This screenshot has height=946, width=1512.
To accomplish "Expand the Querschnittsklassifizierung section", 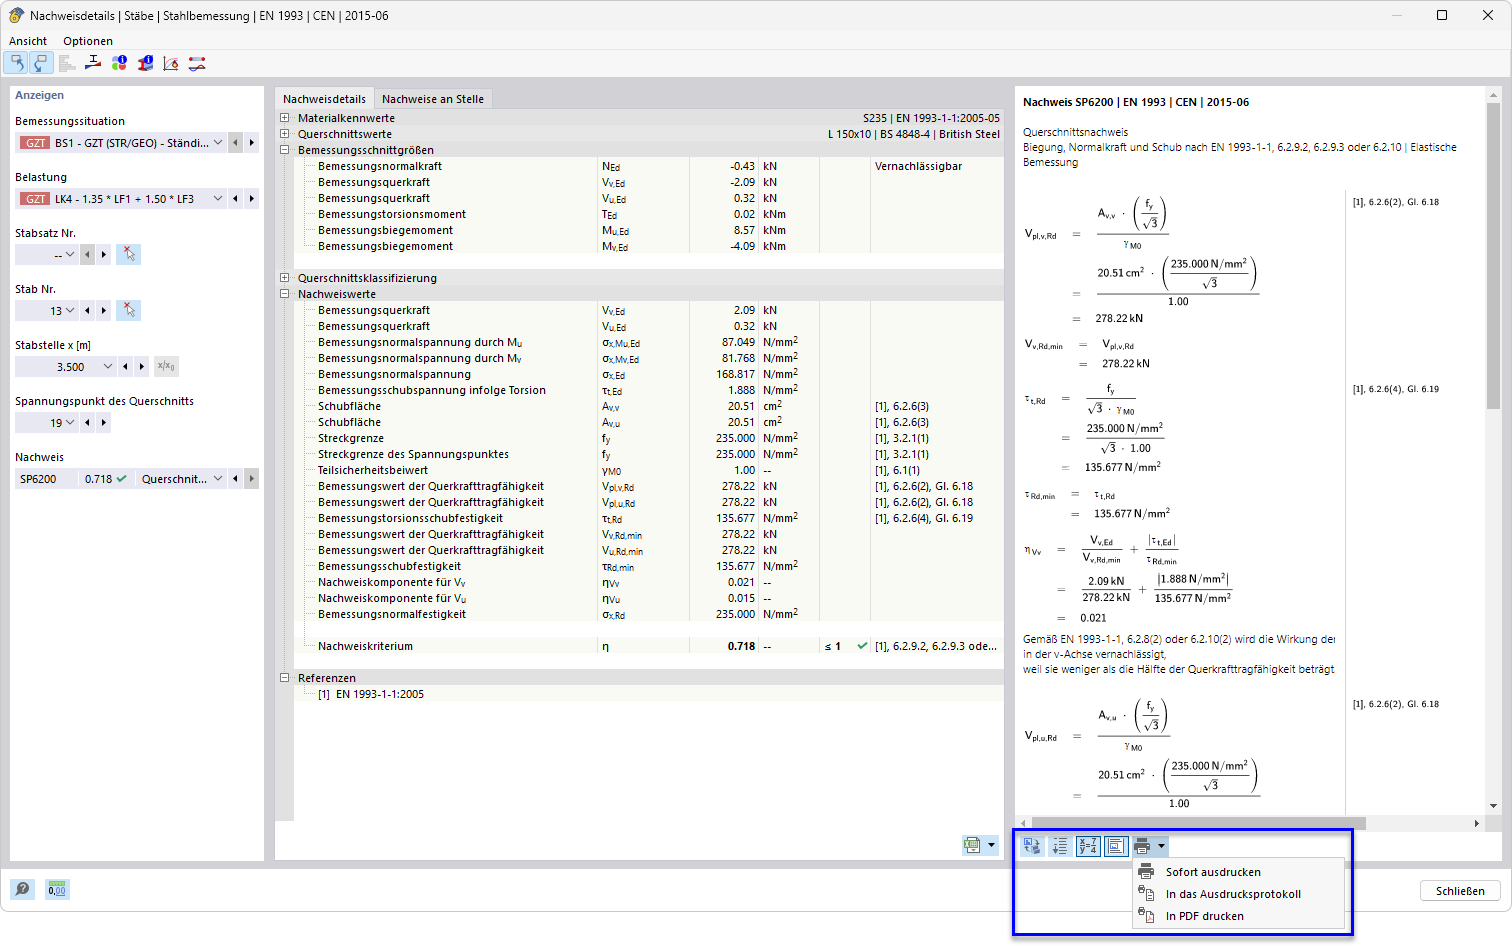I will point(285,278).
